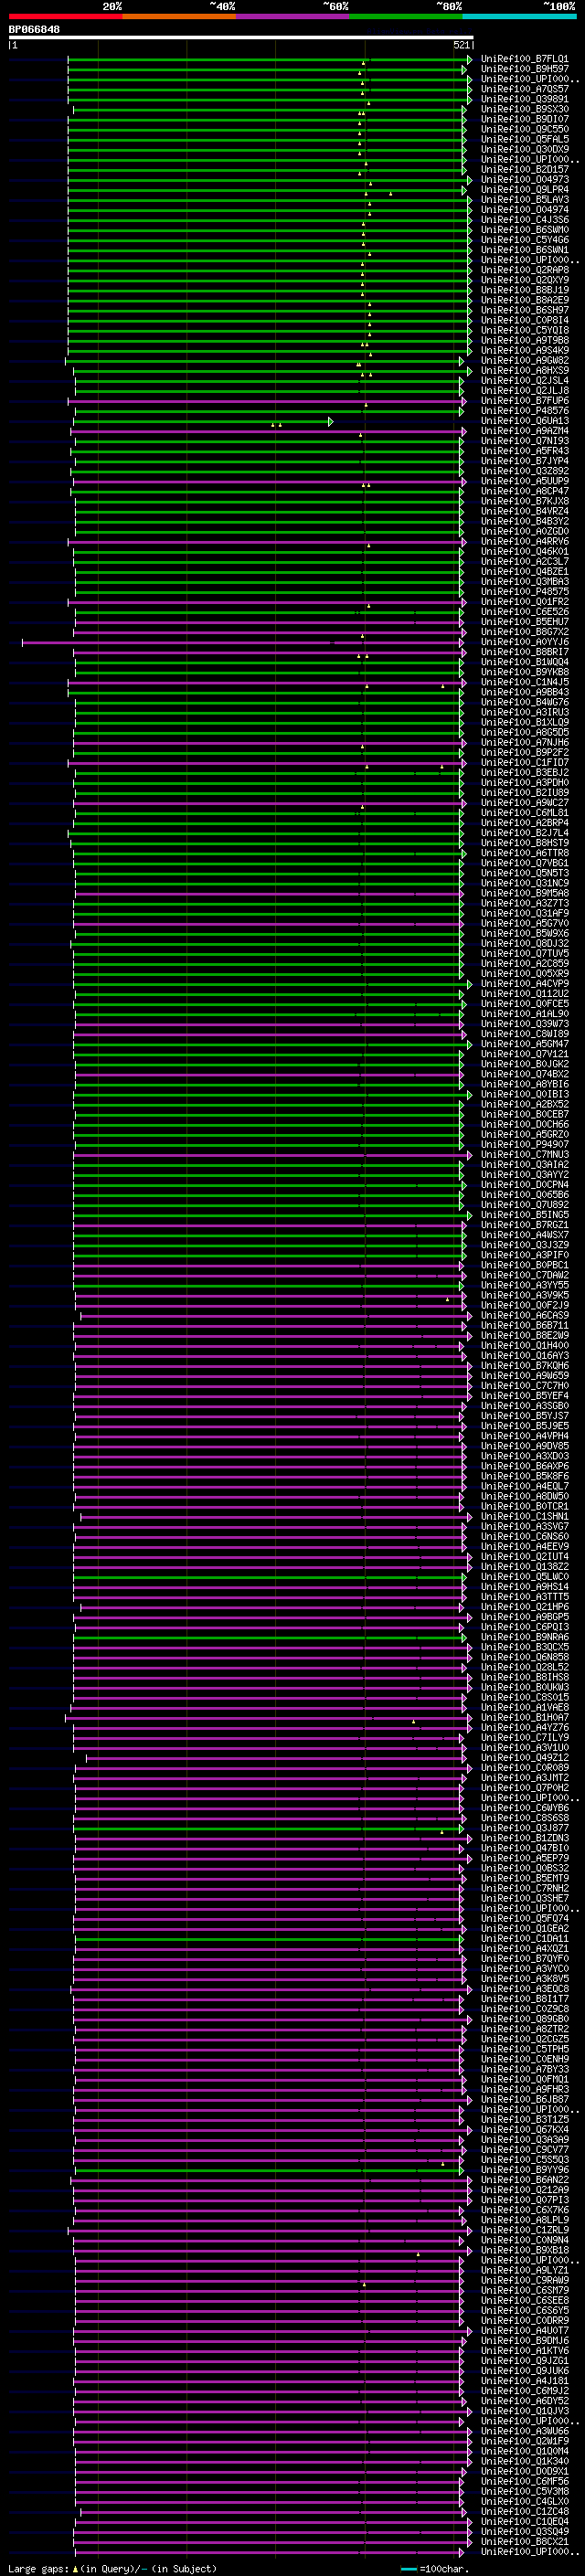
Task: Open hit UniRef100_B9SX30
Action: pos(525,109)
